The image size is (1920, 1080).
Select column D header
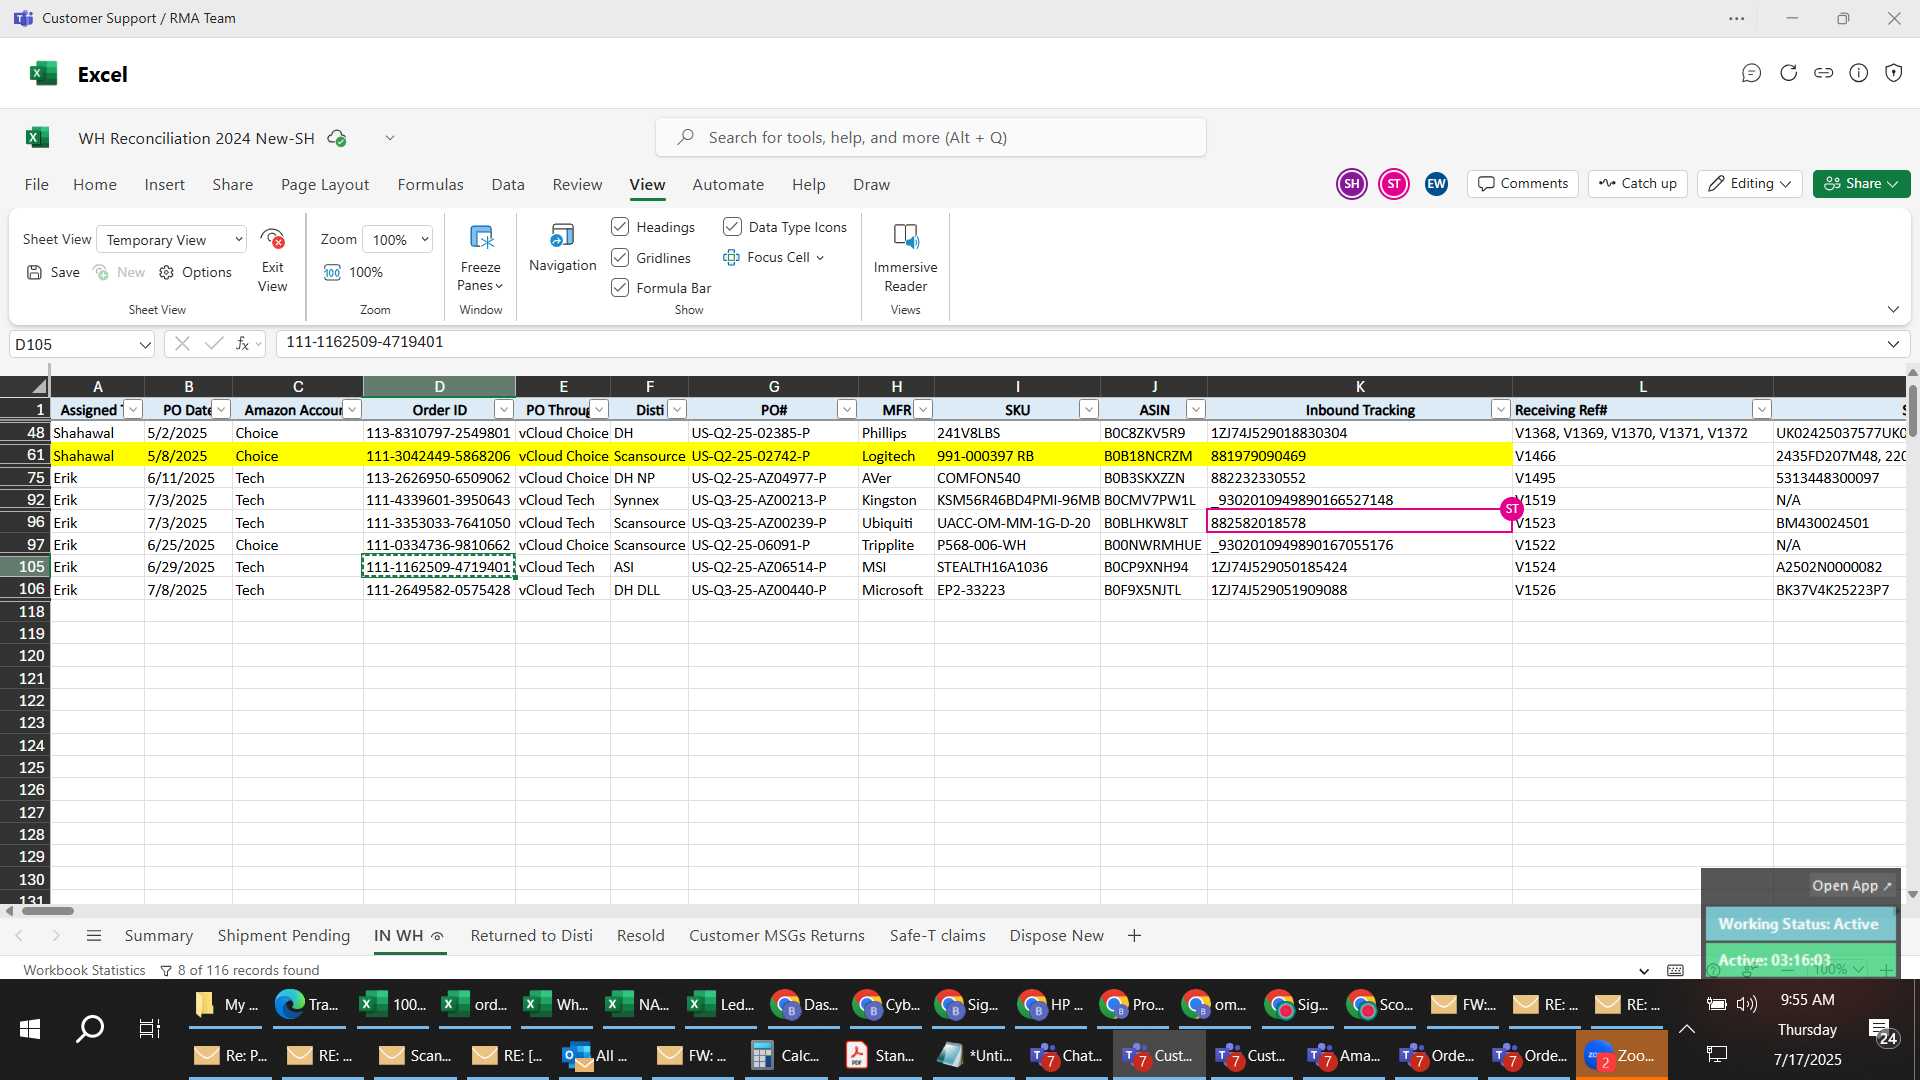[x=439, y=387]
